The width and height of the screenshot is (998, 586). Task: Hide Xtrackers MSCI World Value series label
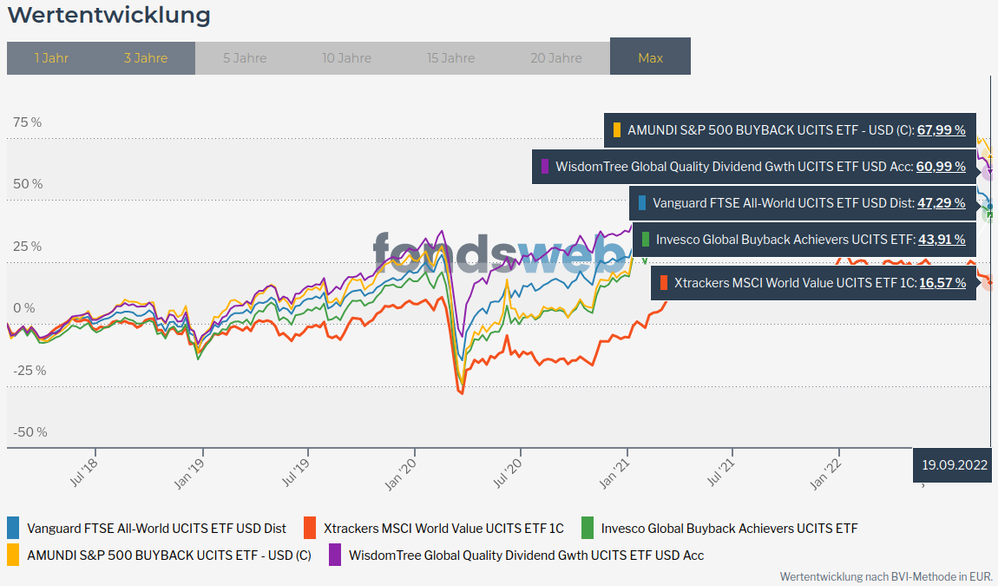click(x=444, y=528)
